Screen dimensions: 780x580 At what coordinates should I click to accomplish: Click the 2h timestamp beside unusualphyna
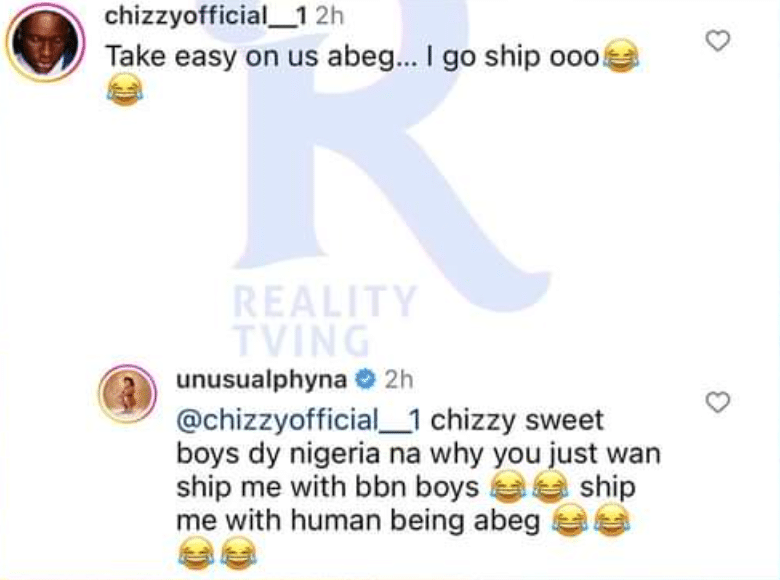tap(399, 380)
